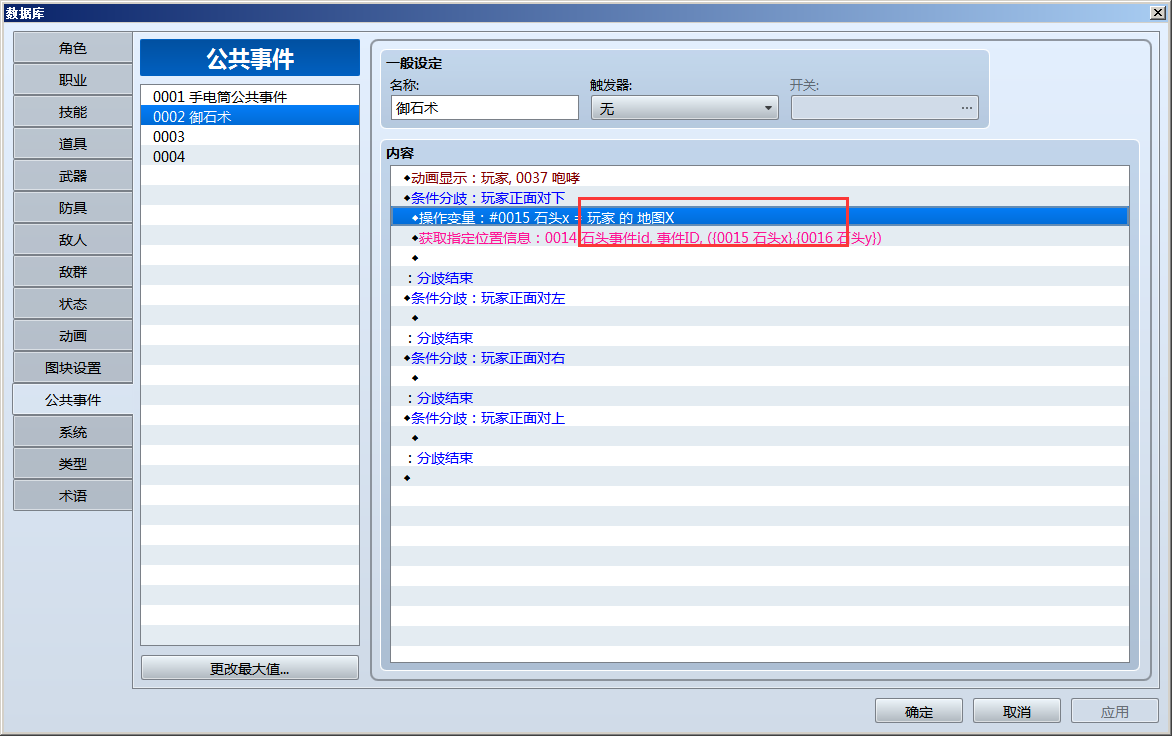
Task: Go to the 敌人 tab
Action: tap(73, 240)
